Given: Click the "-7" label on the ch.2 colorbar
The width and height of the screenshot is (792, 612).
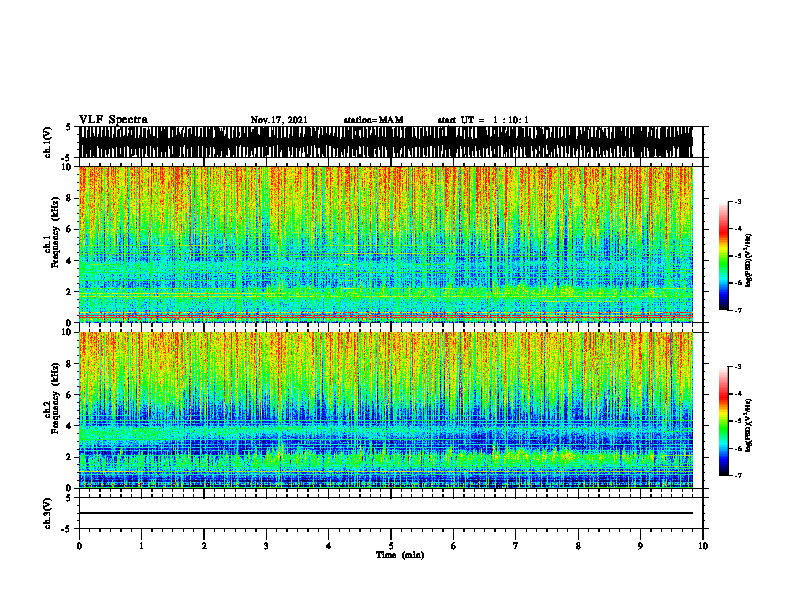Looking at the screenshot, I should pyautogui.click(x=737, y=475).
